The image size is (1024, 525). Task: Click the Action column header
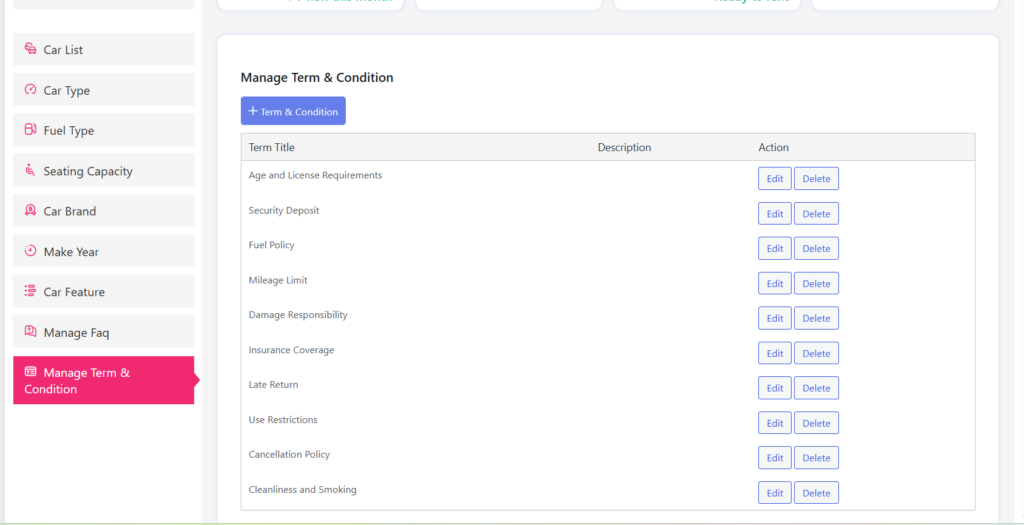[x=773, y=148]
